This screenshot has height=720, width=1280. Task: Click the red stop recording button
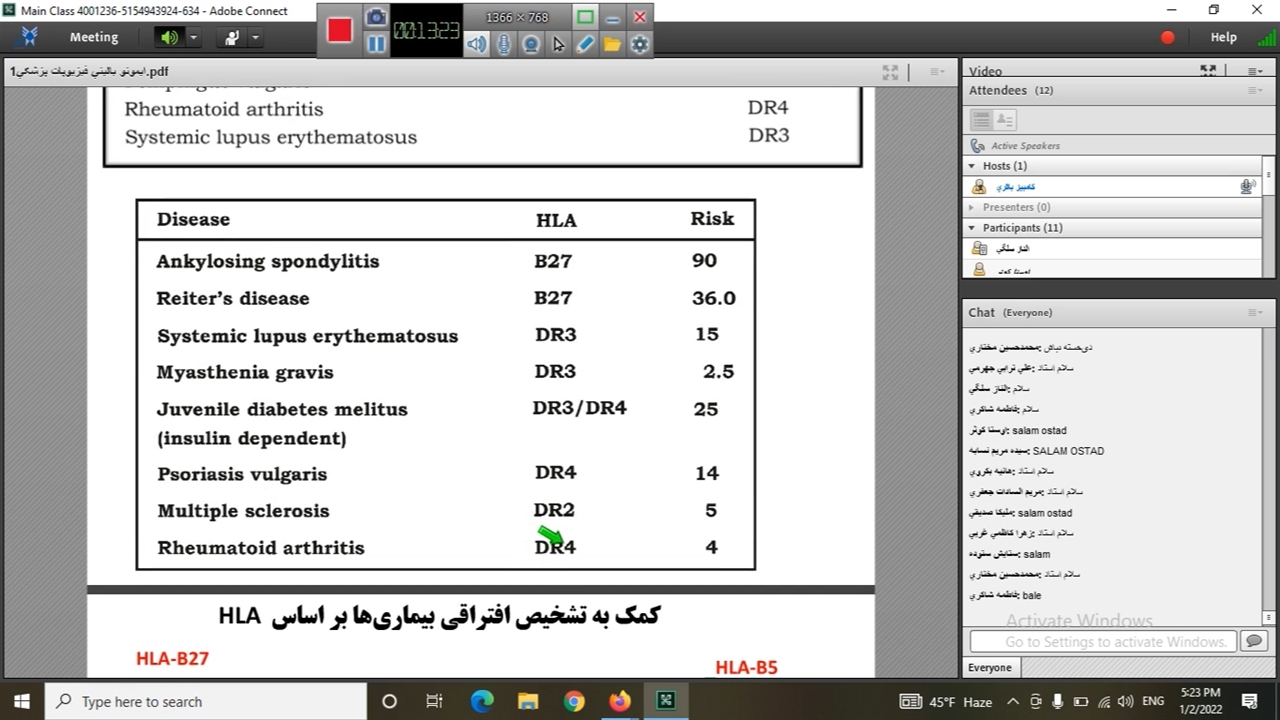tap(340, 31)
